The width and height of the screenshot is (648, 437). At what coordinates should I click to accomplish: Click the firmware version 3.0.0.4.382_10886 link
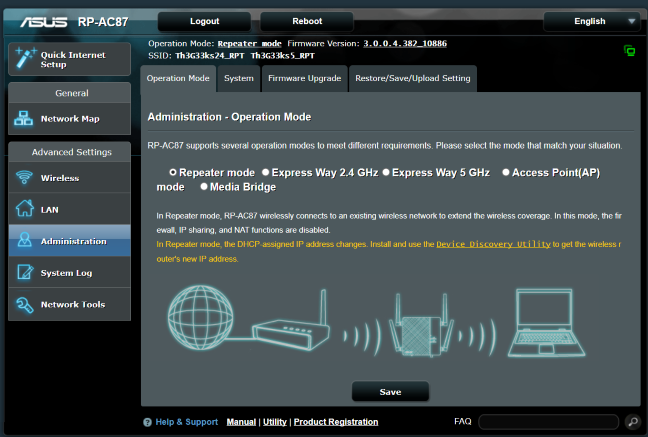405,43
